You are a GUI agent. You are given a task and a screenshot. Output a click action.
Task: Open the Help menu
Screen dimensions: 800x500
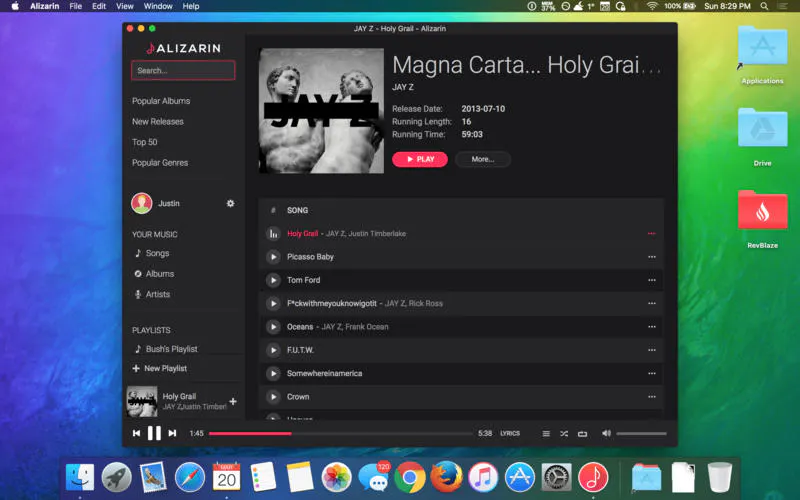191,6
